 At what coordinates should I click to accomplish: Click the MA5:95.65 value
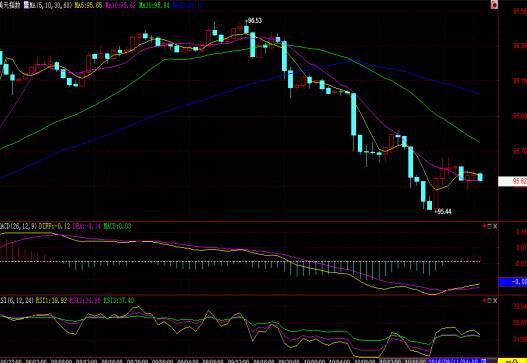click(88, 5)
